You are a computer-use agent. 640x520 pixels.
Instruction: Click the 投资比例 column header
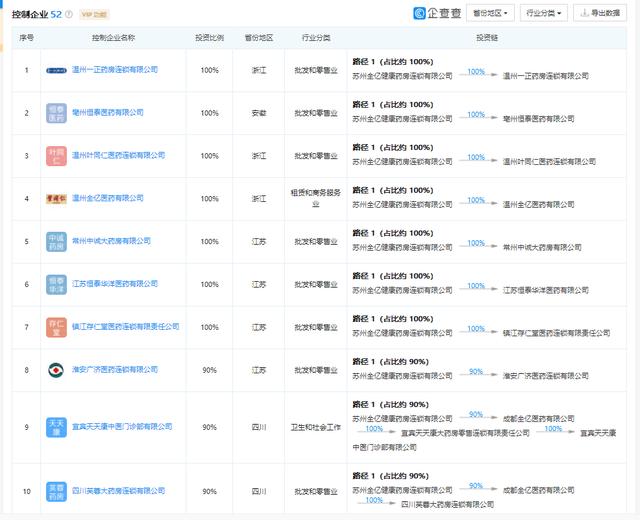(x=209, y=38)
